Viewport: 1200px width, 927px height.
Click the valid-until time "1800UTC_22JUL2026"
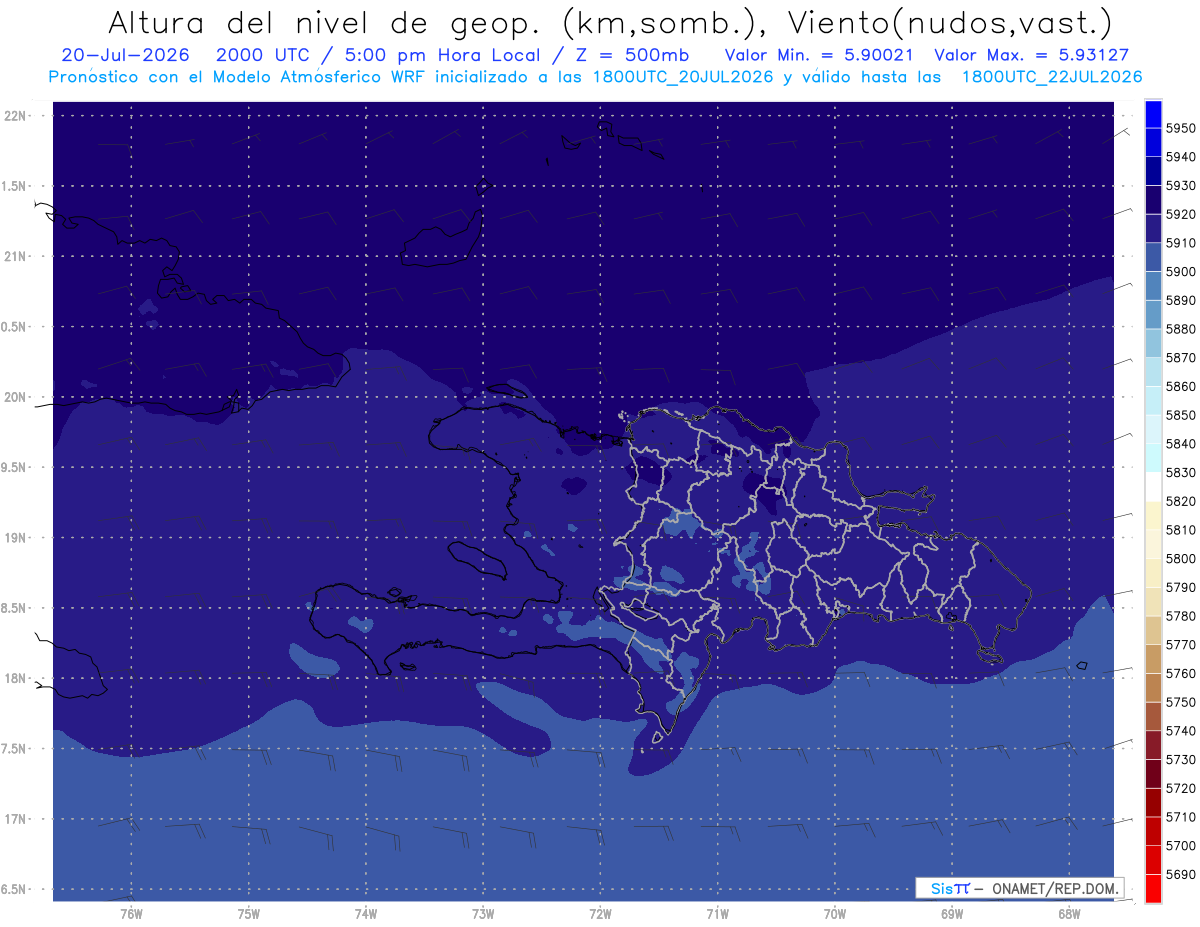(1052, 77)
